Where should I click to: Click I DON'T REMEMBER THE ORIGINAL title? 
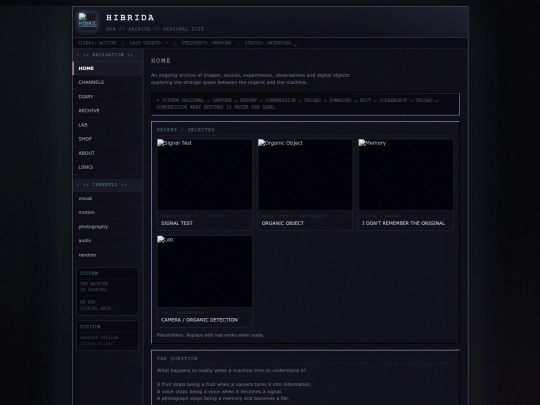point(404,223)
